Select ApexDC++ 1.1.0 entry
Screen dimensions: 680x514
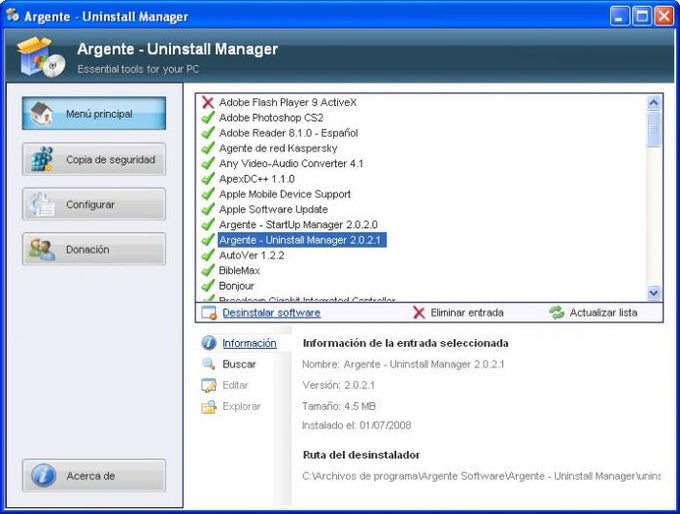[x=257, y=179]
